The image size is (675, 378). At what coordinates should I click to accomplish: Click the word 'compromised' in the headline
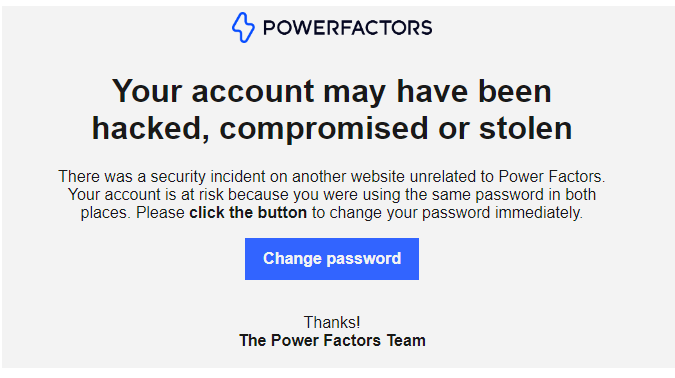(324, 128)
